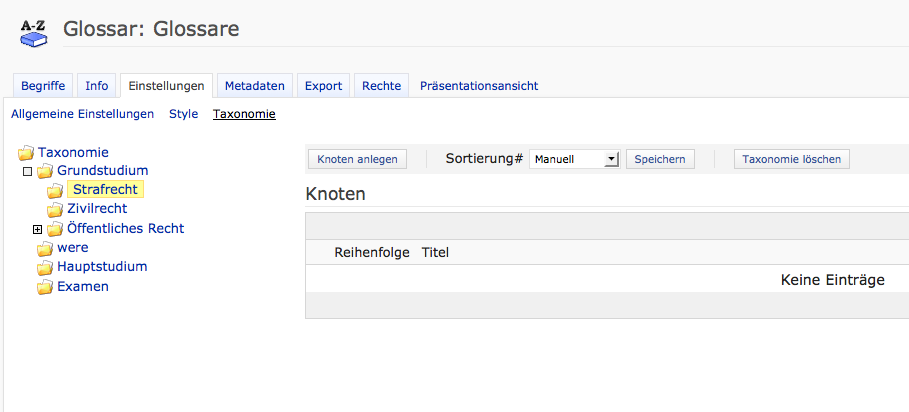Open the Präsentationsansicht link

pyautogui.click(x=479, y=86)
